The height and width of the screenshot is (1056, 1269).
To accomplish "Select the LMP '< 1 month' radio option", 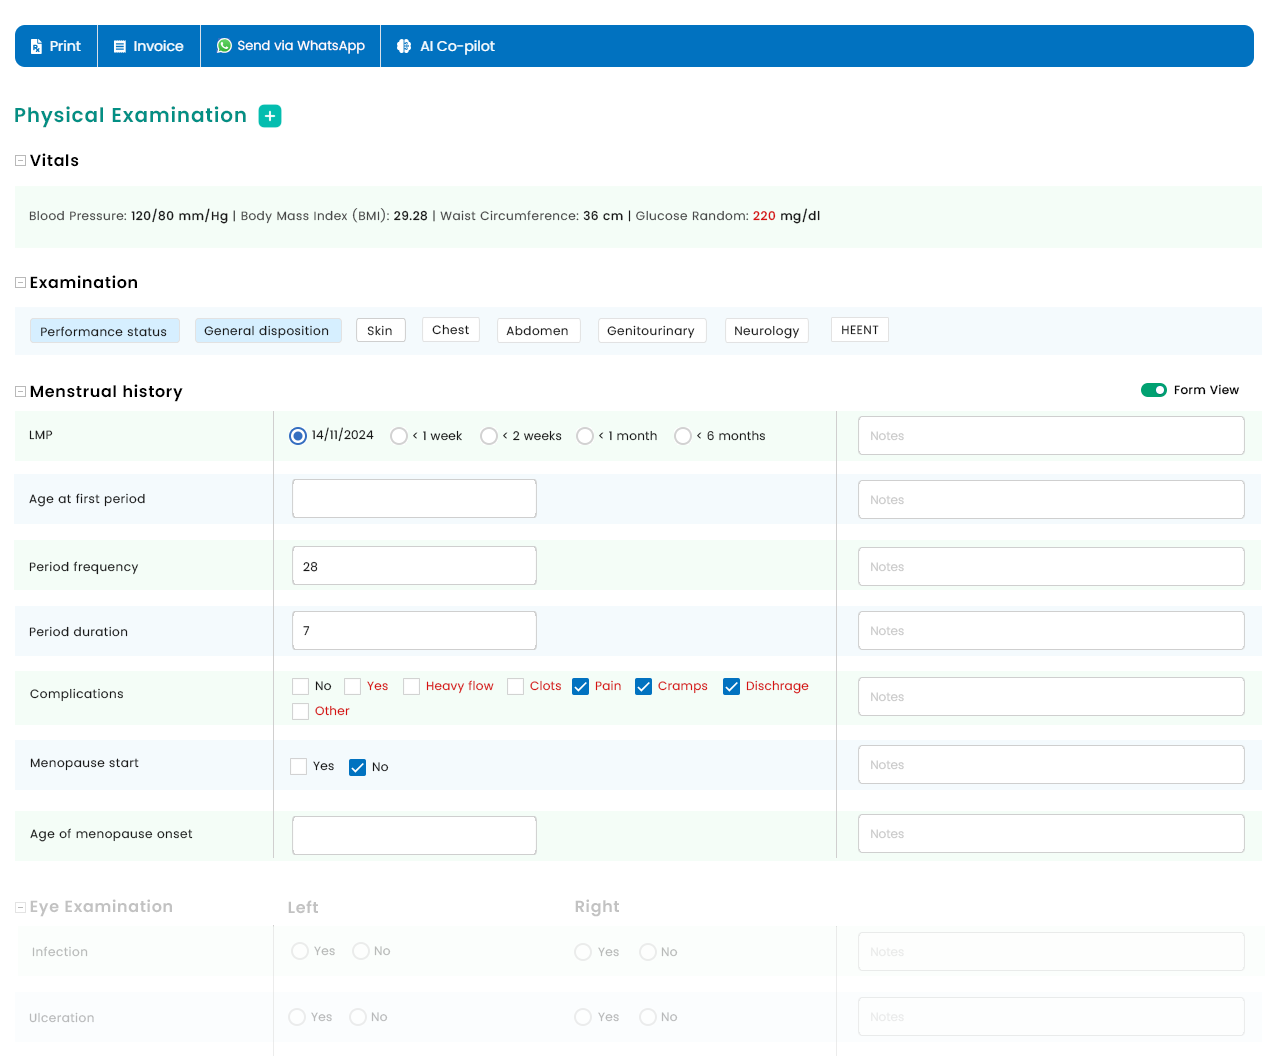I will [x=585, y=436].
